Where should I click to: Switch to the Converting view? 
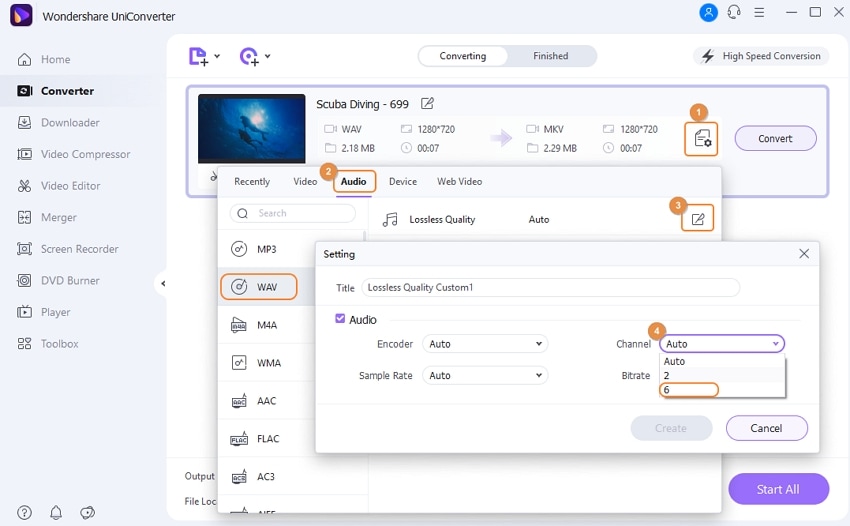[463, 56]
